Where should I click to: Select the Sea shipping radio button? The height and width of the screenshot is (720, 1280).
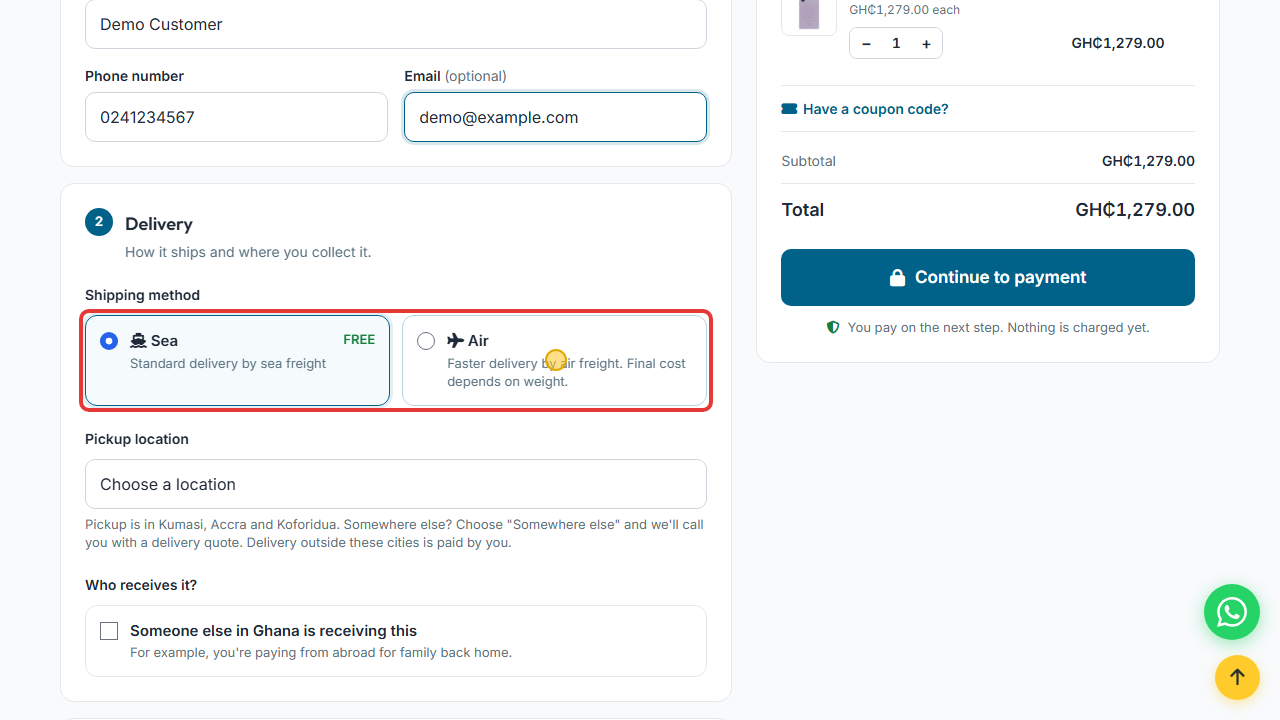[109, 341]
